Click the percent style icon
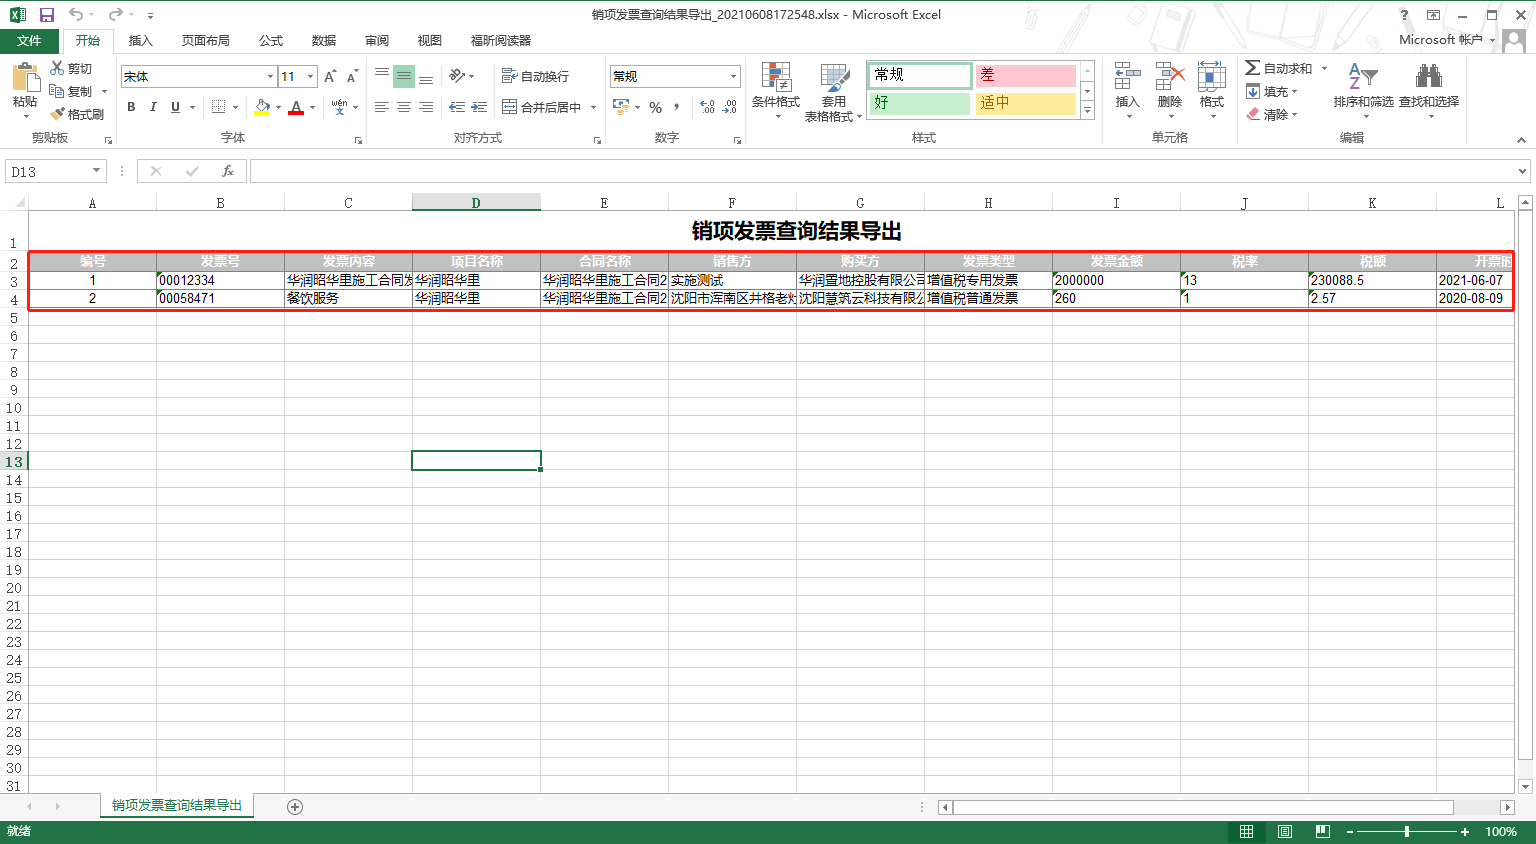This screenshot has width=1536, height=844. pyautogui.click(x=655, y=107)
